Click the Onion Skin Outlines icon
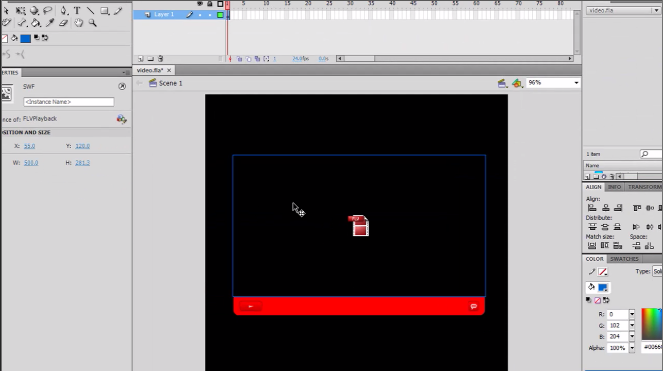 pyautogui.click(x=248, y=59)
